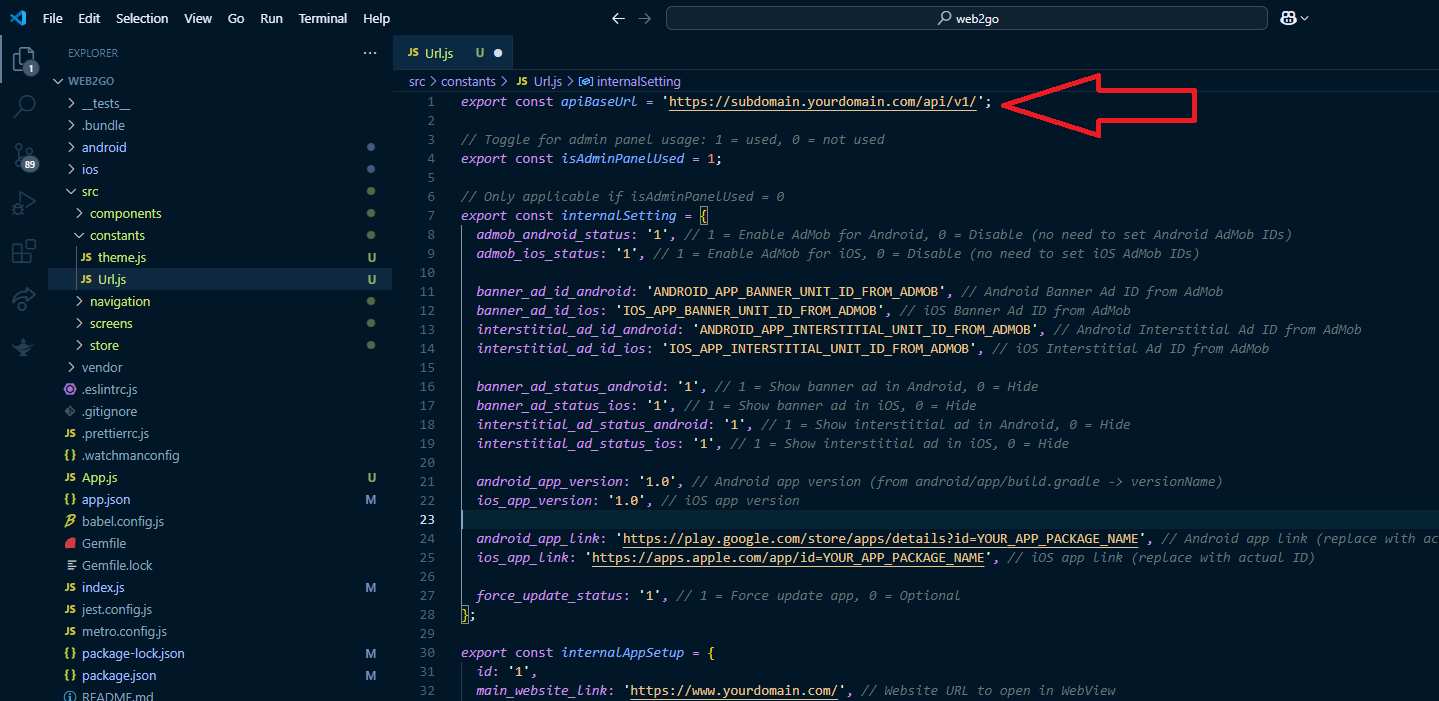The height and width of the screenshot is (701, 1439).
Task: Open the Run and Debug view
Action: [x=24, y=204]
